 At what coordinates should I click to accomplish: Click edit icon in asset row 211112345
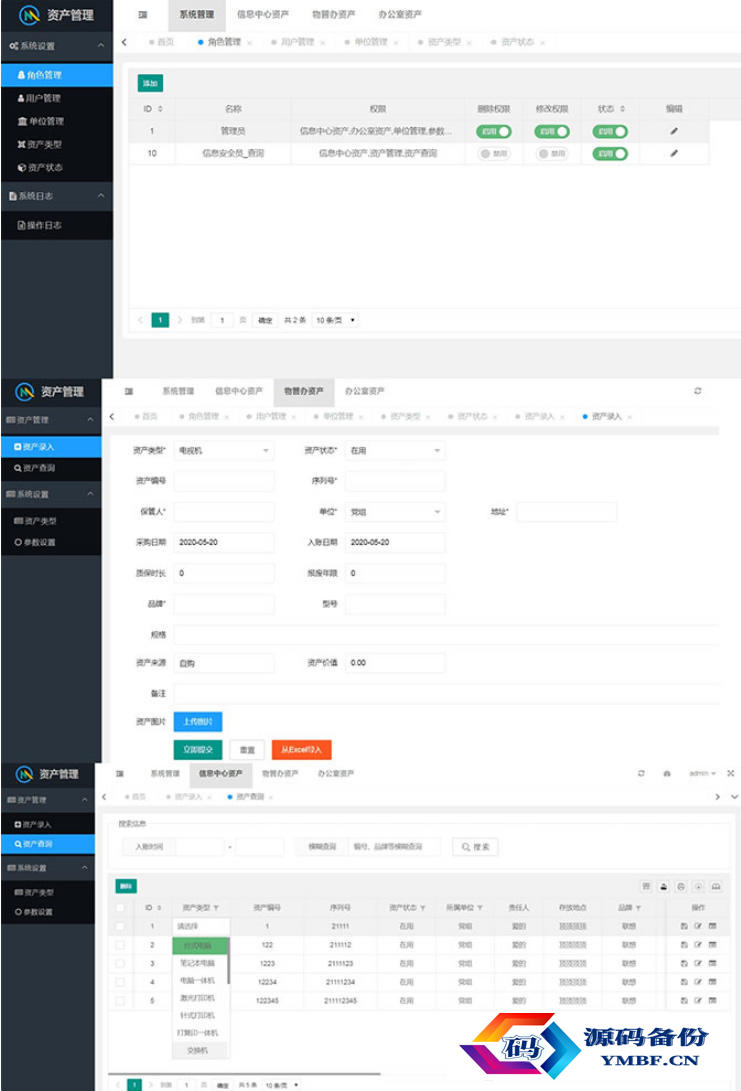698,1001
